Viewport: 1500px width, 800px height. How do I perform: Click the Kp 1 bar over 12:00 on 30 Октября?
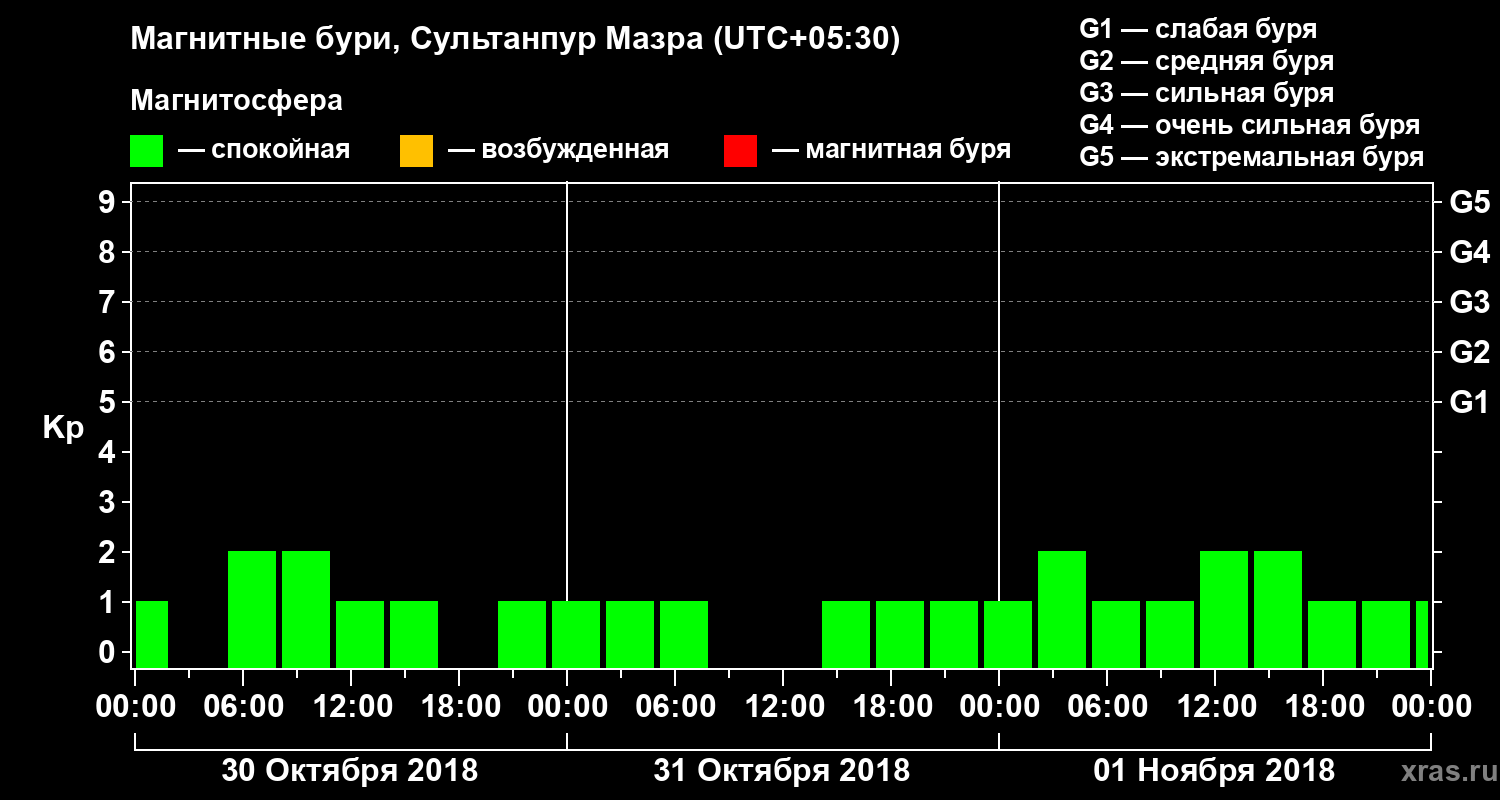[x=360, y=634]
